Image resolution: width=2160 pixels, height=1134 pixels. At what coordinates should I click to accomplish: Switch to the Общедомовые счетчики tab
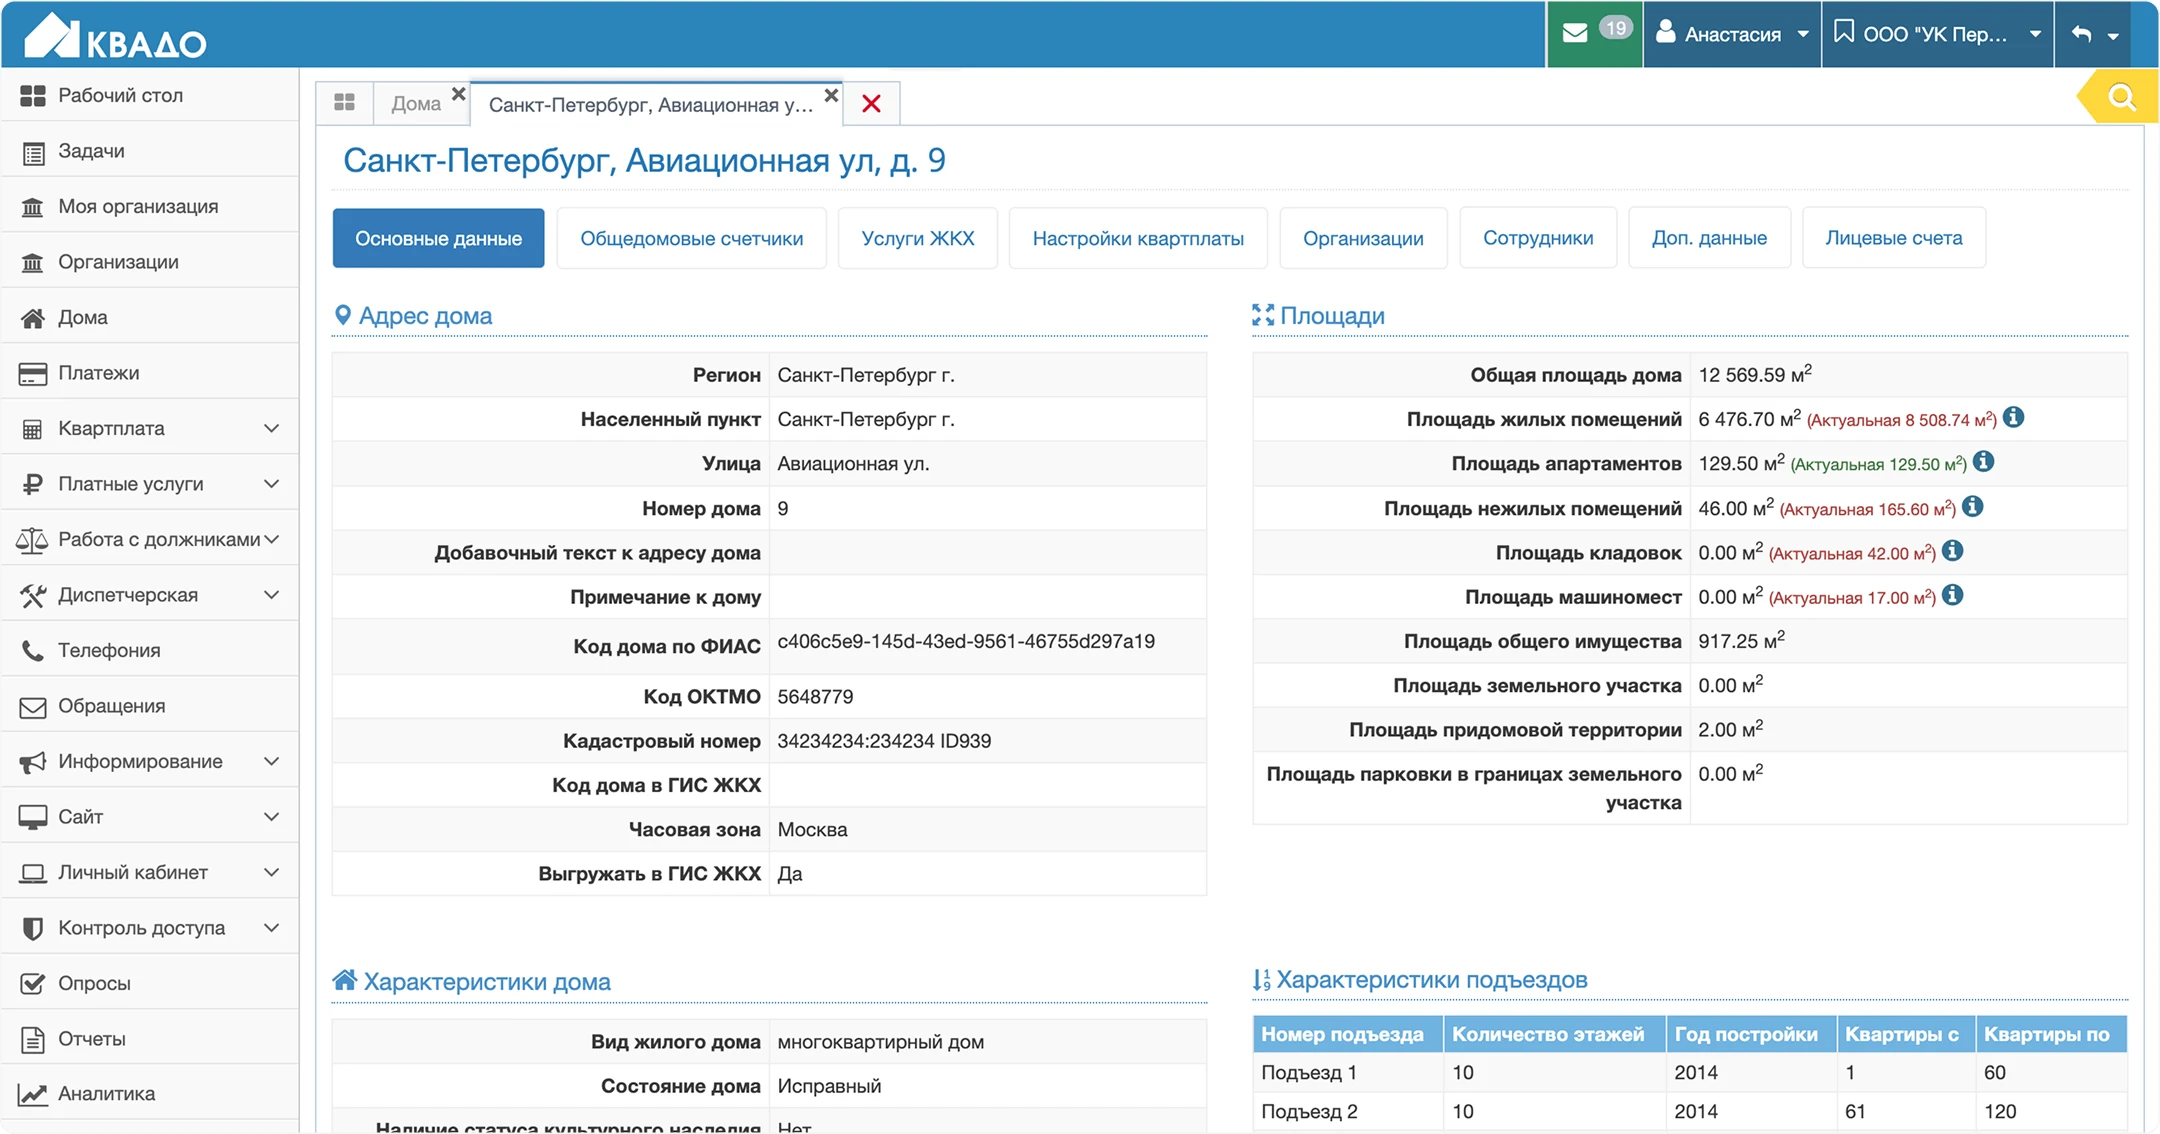coord(691,238)
